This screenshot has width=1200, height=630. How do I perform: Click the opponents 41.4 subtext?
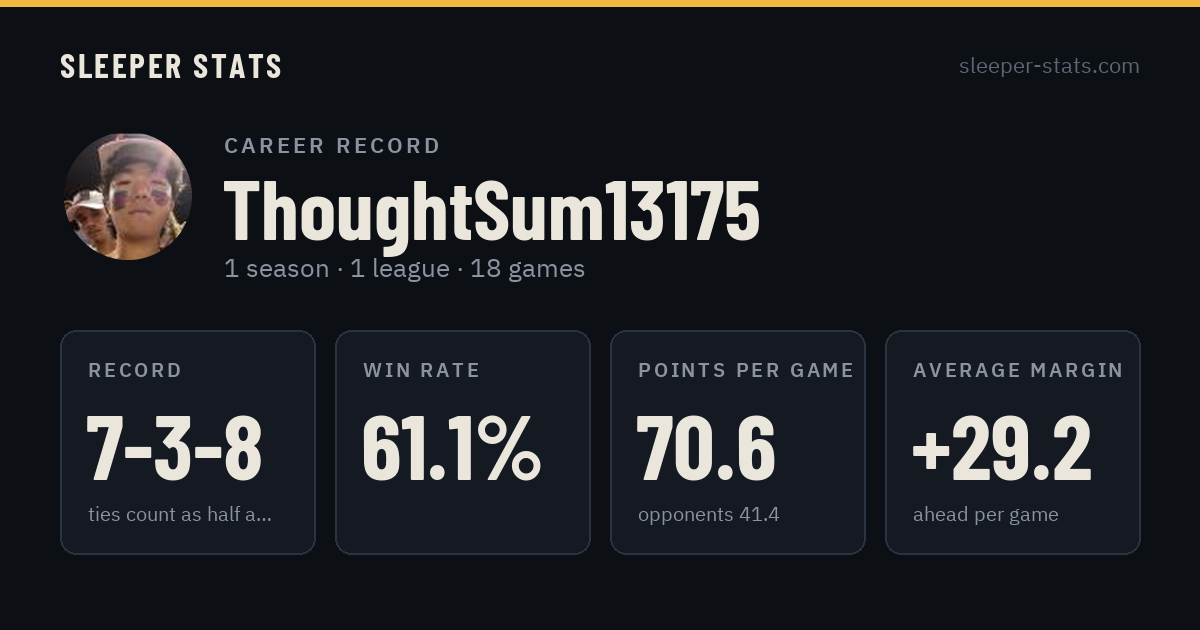point(708,515)
